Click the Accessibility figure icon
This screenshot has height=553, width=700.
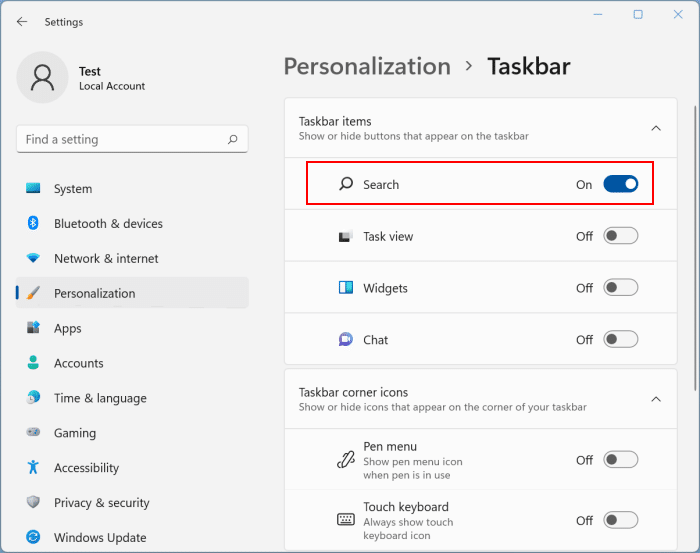(33, 467)
